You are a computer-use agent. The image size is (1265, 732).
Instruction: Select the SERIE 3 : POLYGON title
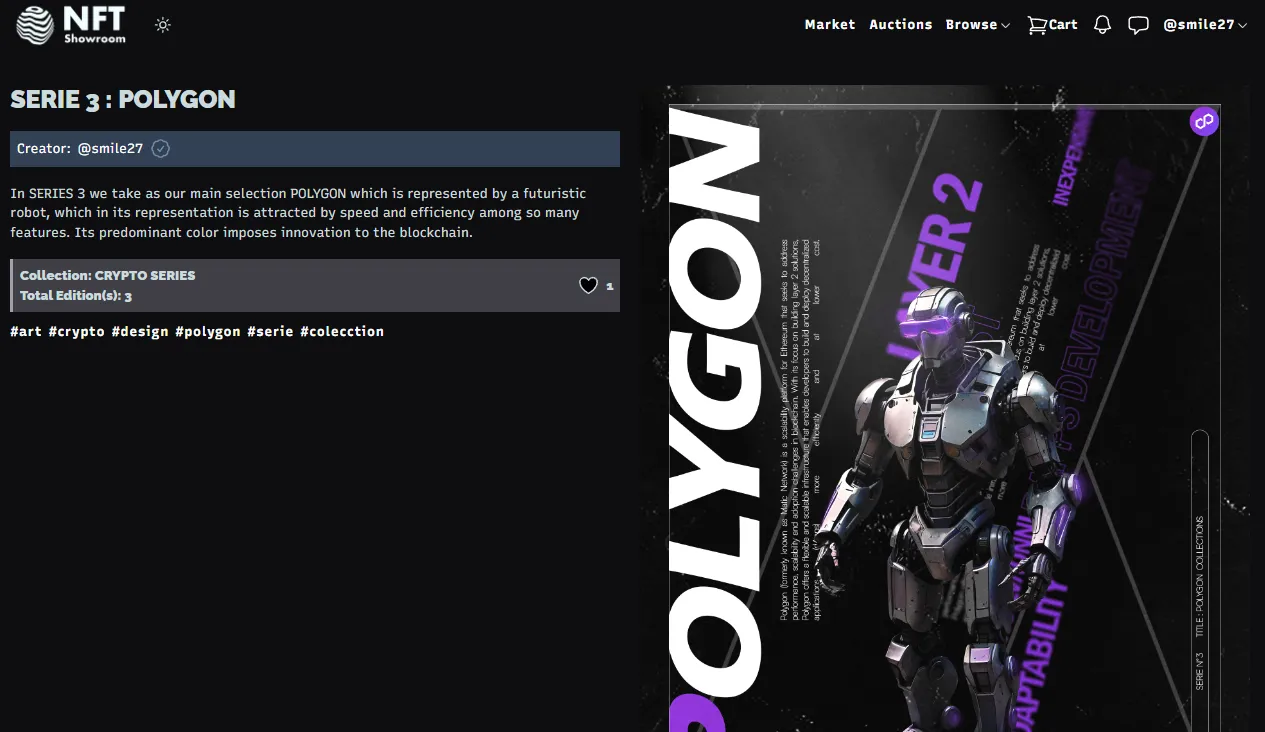(123, 100)
